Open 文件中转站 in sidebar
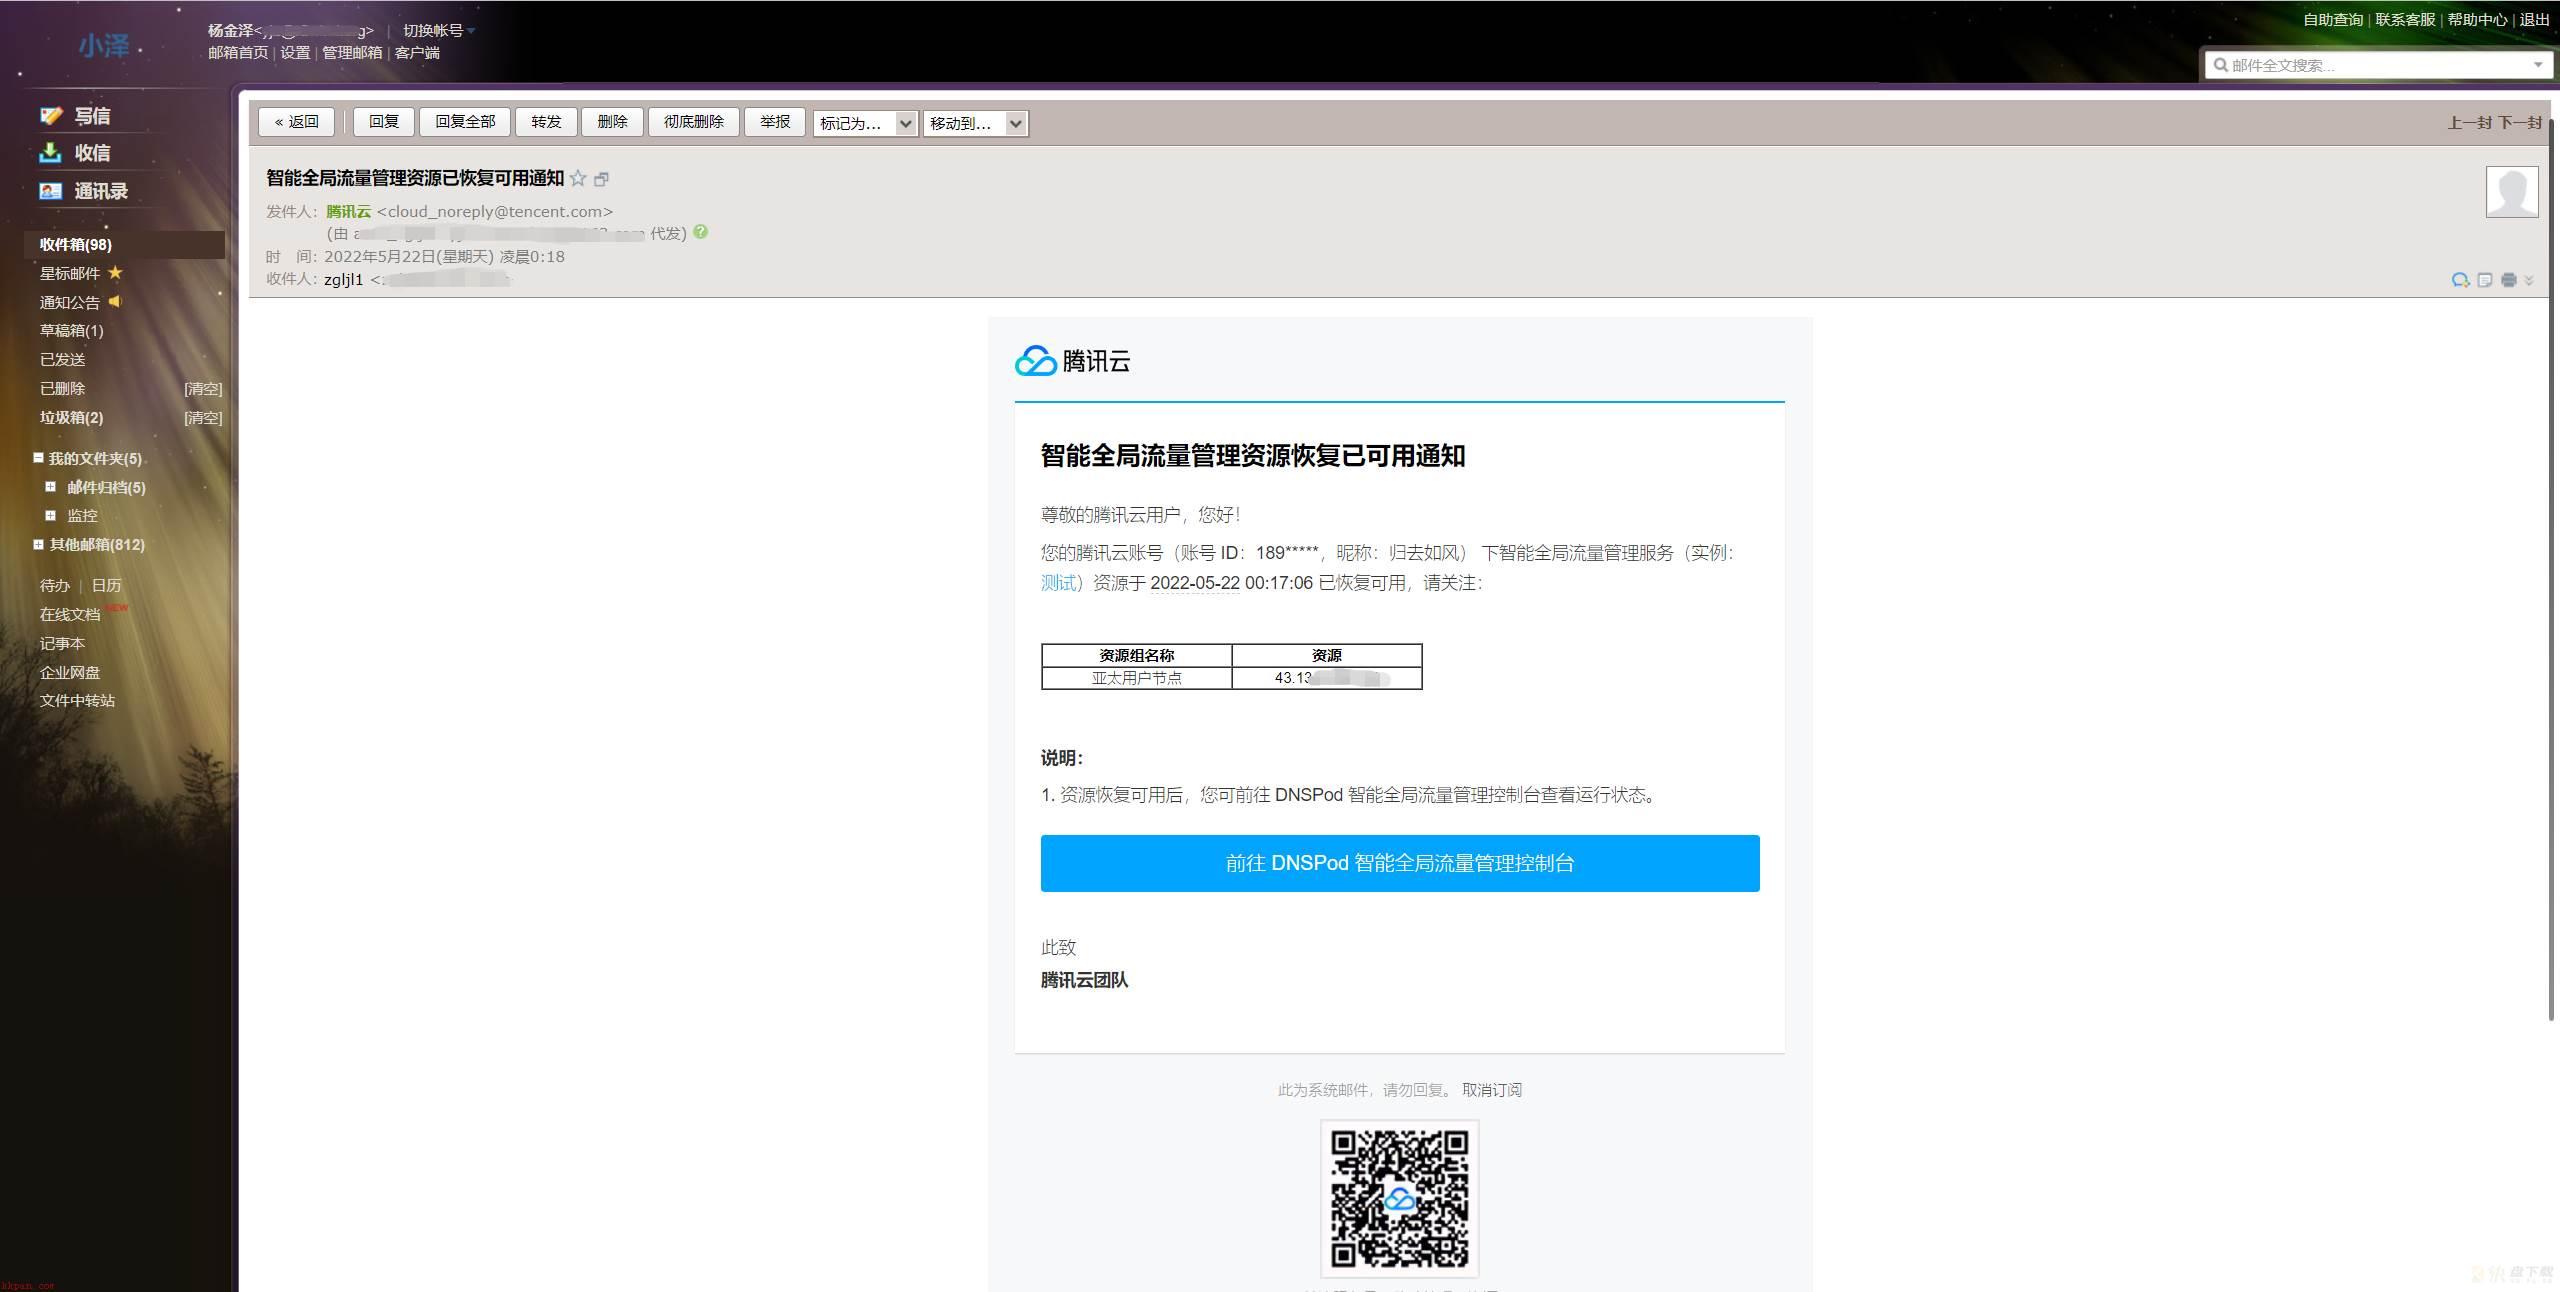The image size is (2560, 1292). point(77,700)
